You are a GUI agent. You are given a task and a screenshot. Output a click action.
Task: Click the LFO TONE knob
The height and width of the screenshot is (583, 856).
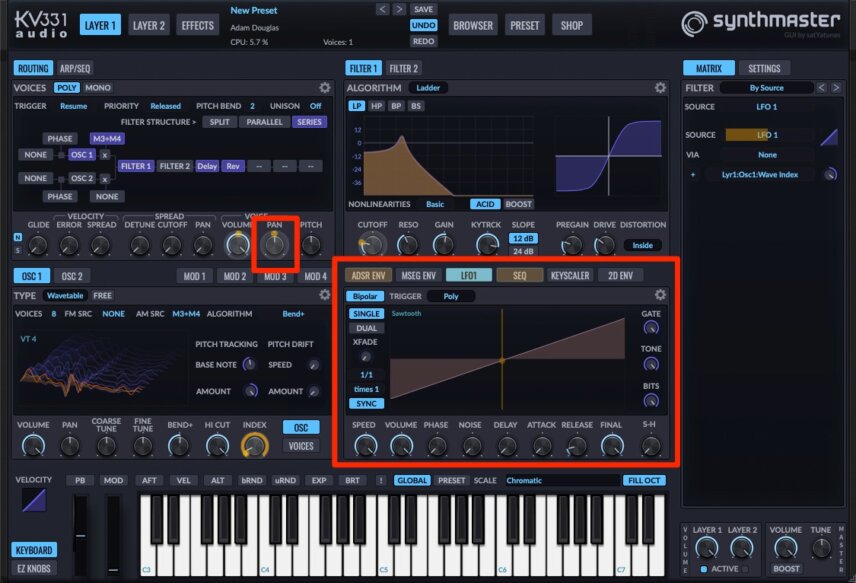pyautogui.click(x=650, y=364)
